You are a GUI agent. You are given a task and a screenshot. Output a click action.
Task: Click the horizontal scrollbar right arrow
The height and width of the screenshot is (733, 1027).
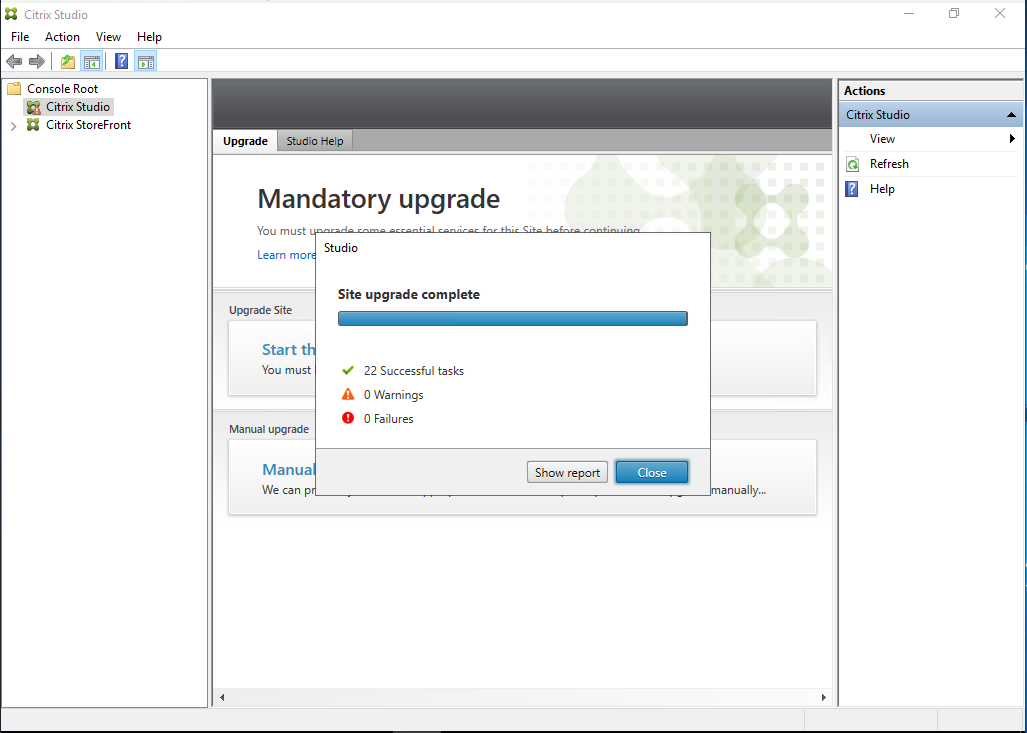[x=823, y=698]
